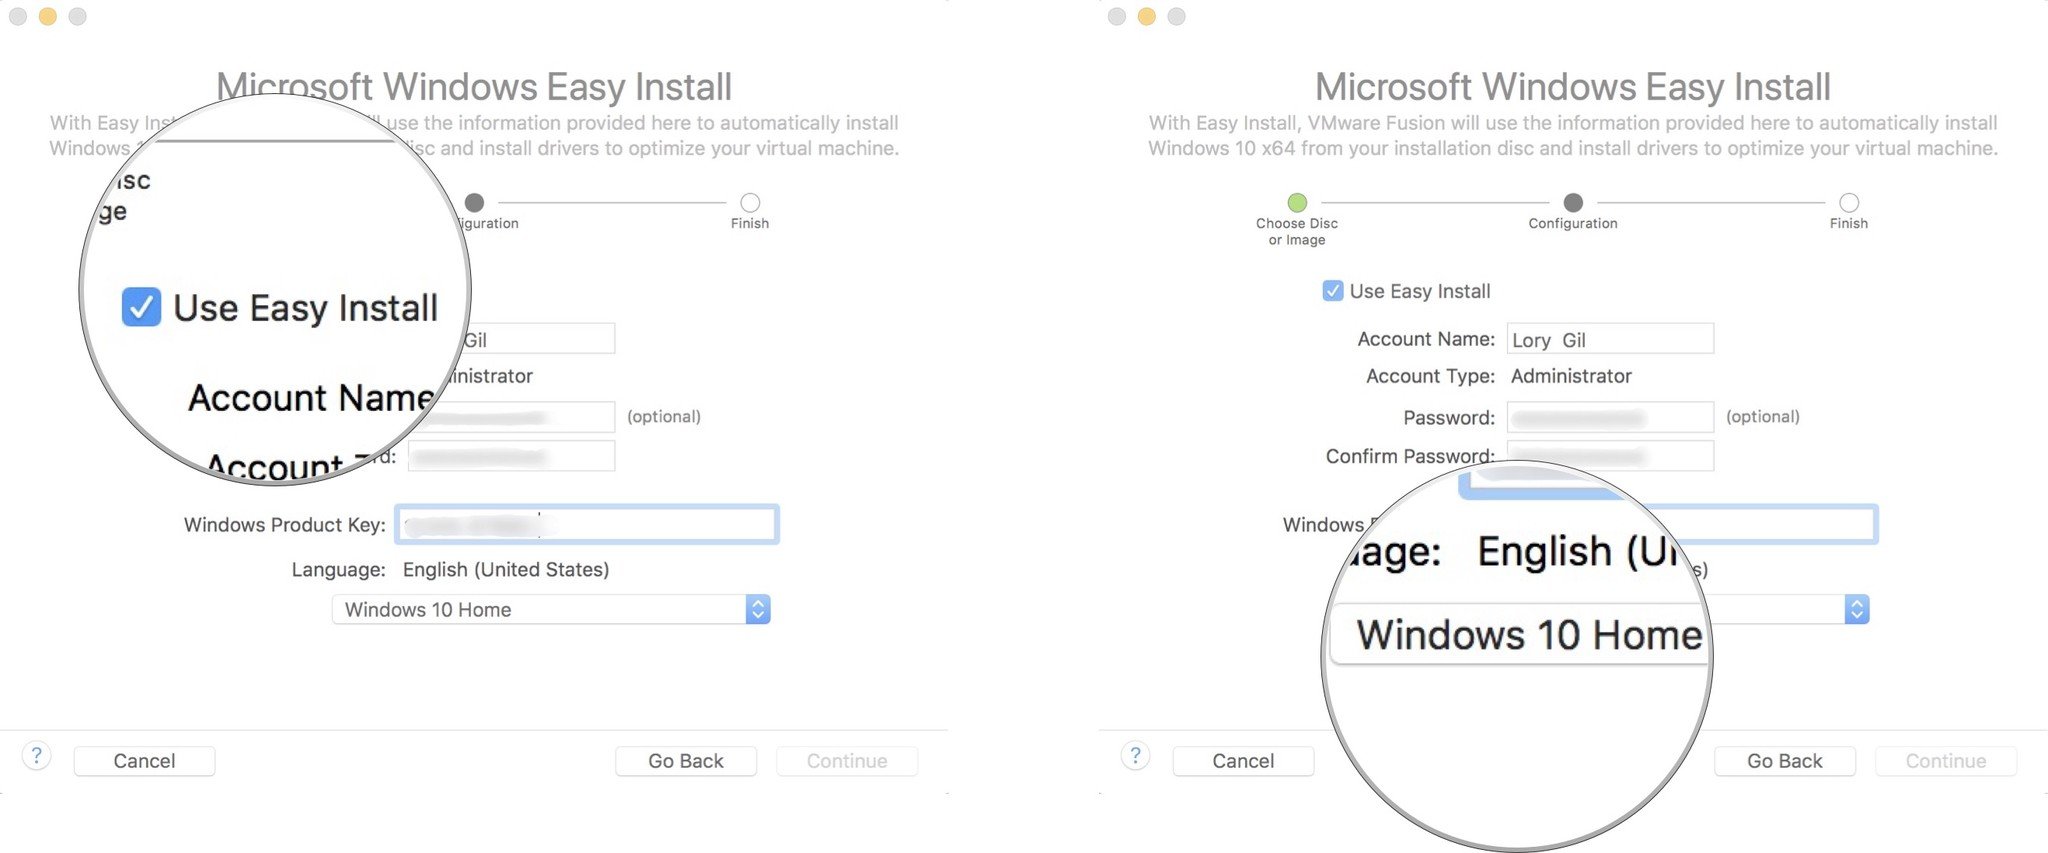
Task: Select right window Microsoft Windows Easy Install title
Action: 1573,87
